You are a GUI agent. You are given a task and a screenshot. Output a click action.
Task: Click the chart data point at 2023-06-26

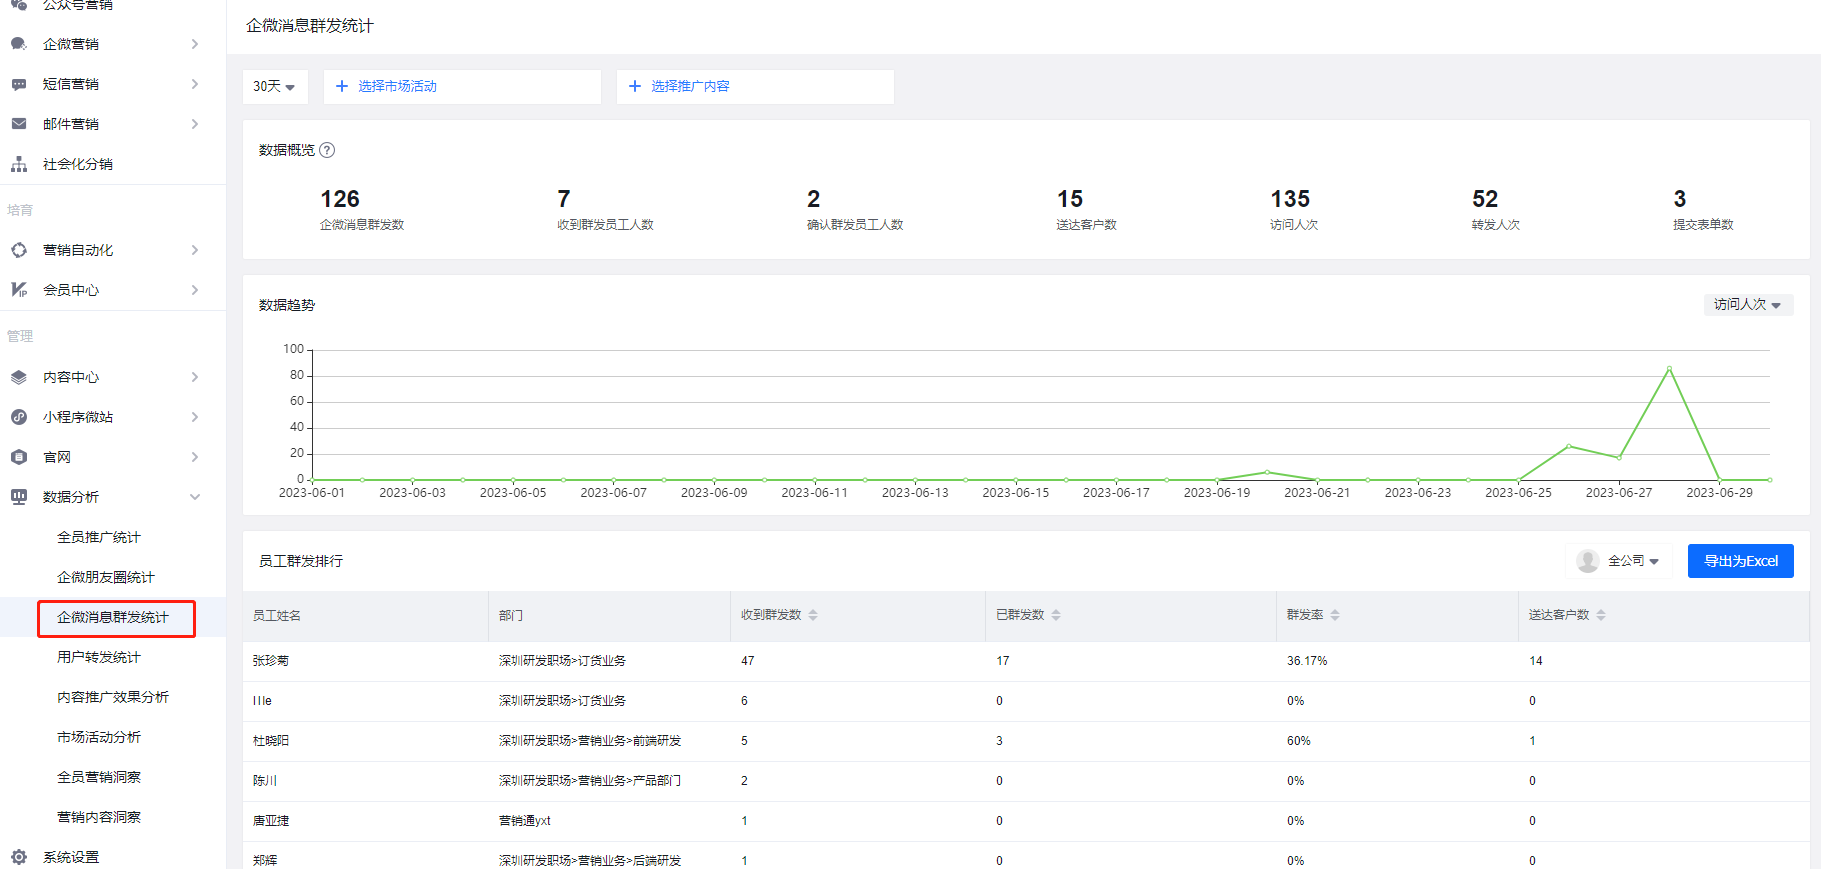(1569, 446)
